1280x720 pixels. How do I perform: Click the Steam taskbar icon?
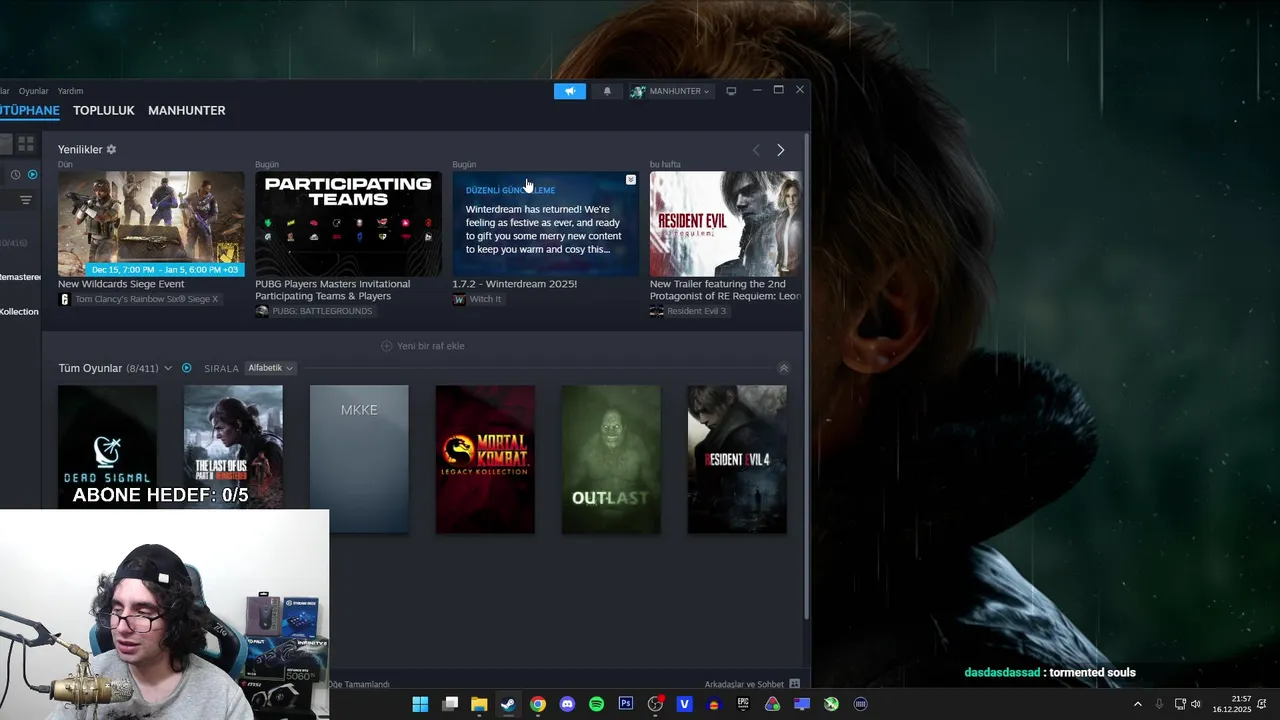pyautogui.click(x=508, y=704)
